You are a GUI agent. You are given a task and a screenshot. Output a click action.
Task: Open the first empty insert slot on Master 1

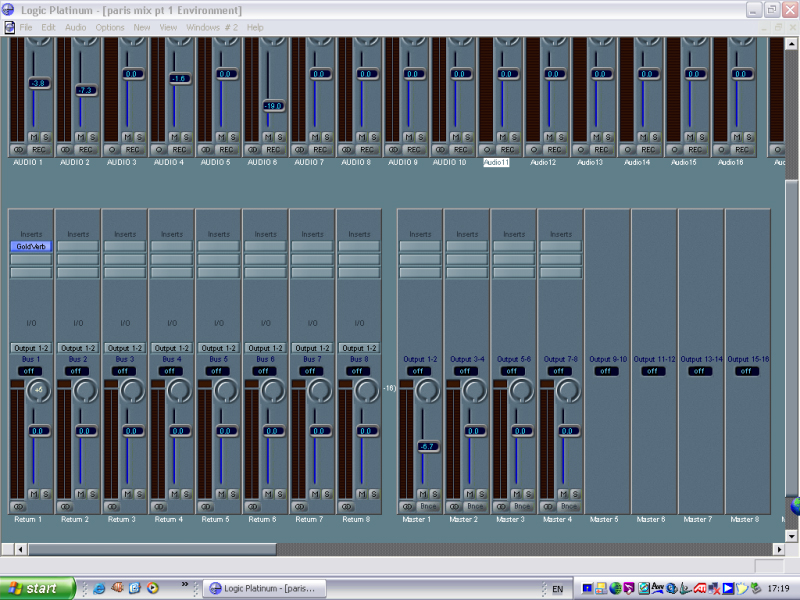coord(420,246)
